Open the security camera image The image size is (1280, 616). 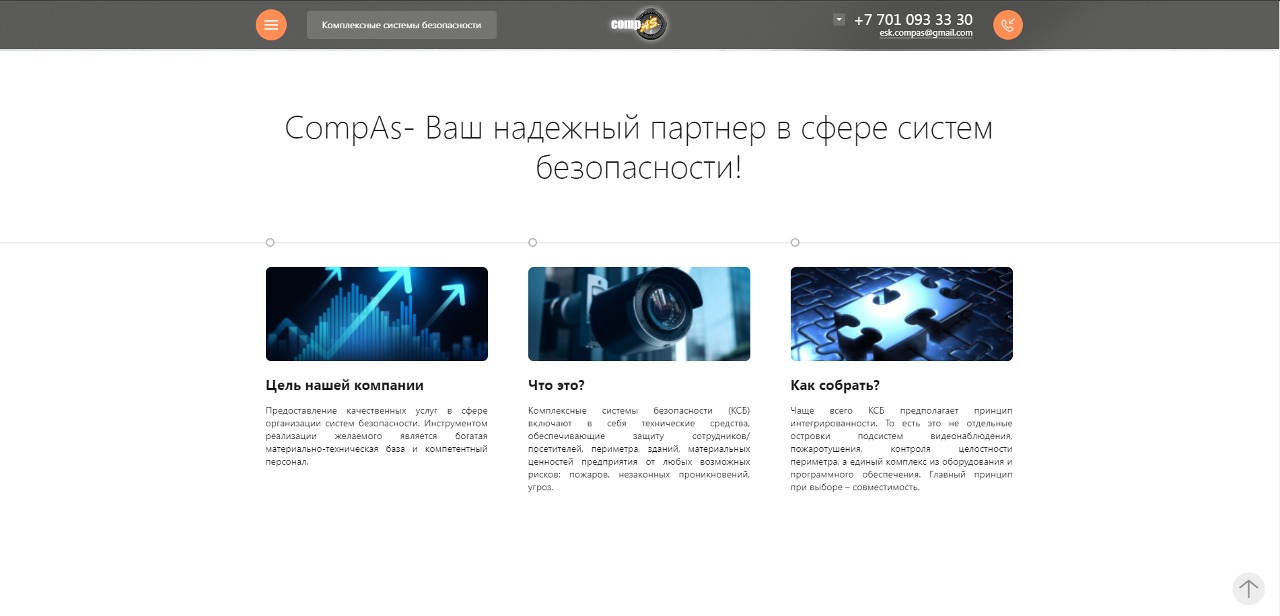pyautogui.click(x=639, y=314)
